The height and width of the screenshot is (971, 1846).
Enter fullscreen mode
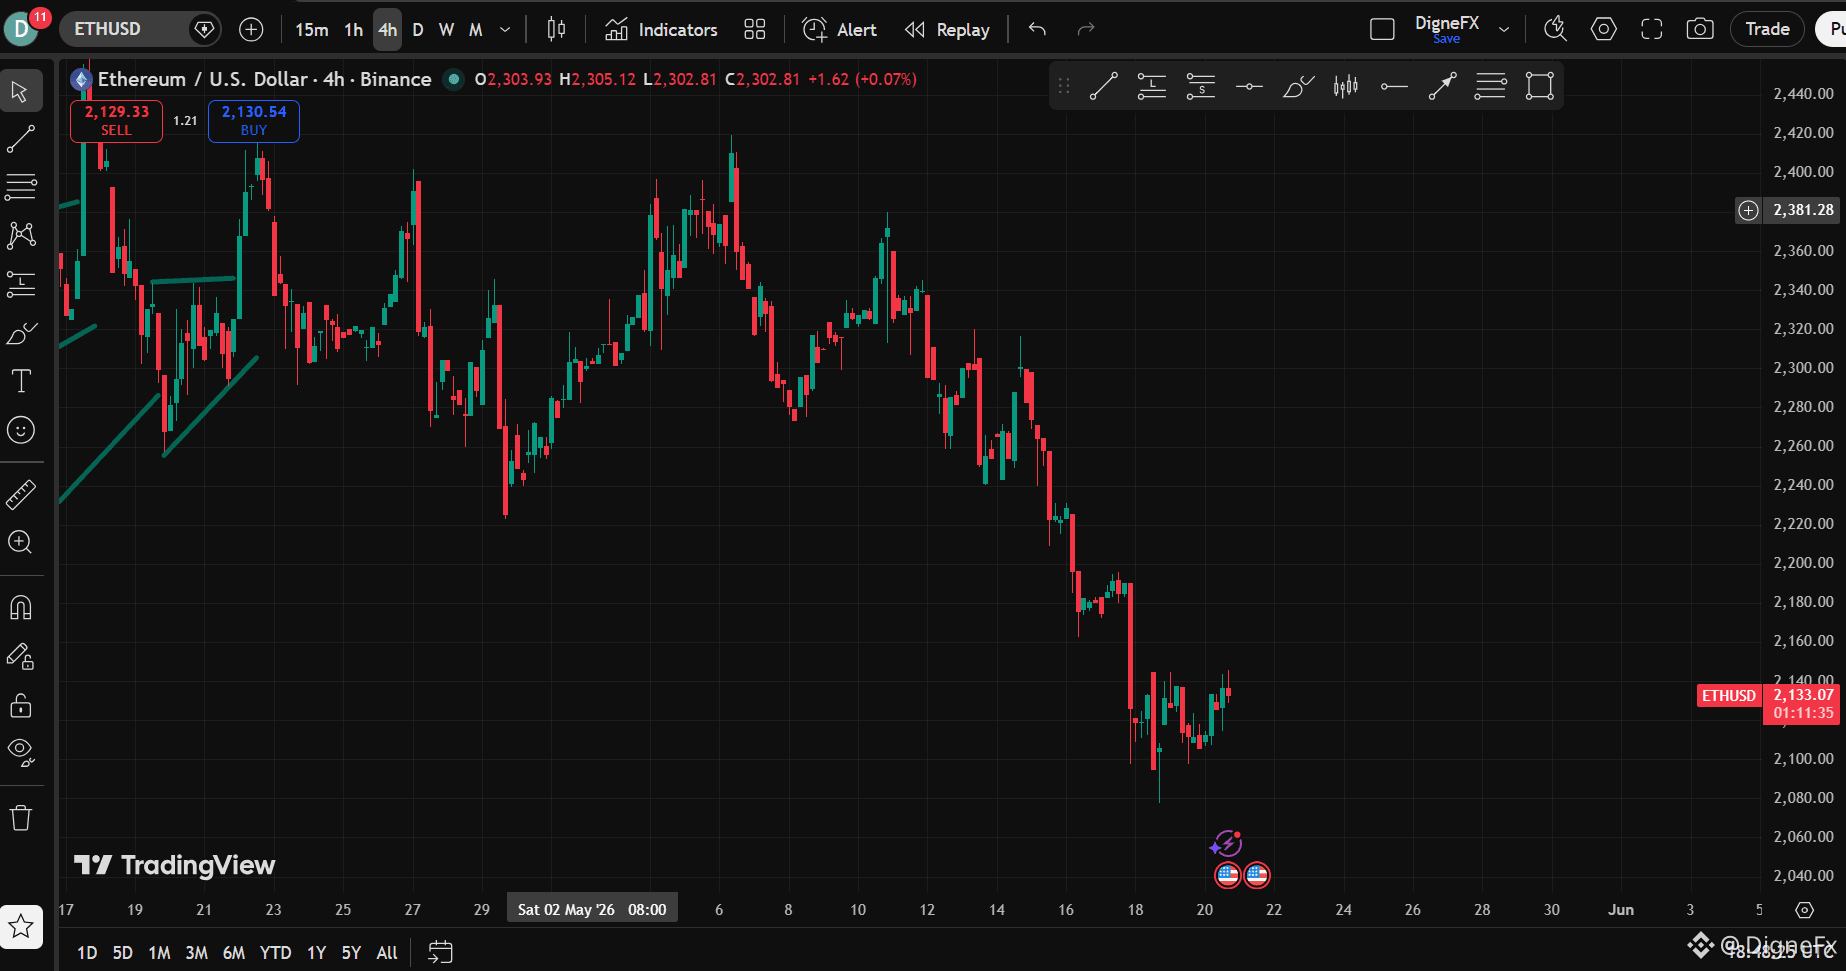coord(1652,30)
